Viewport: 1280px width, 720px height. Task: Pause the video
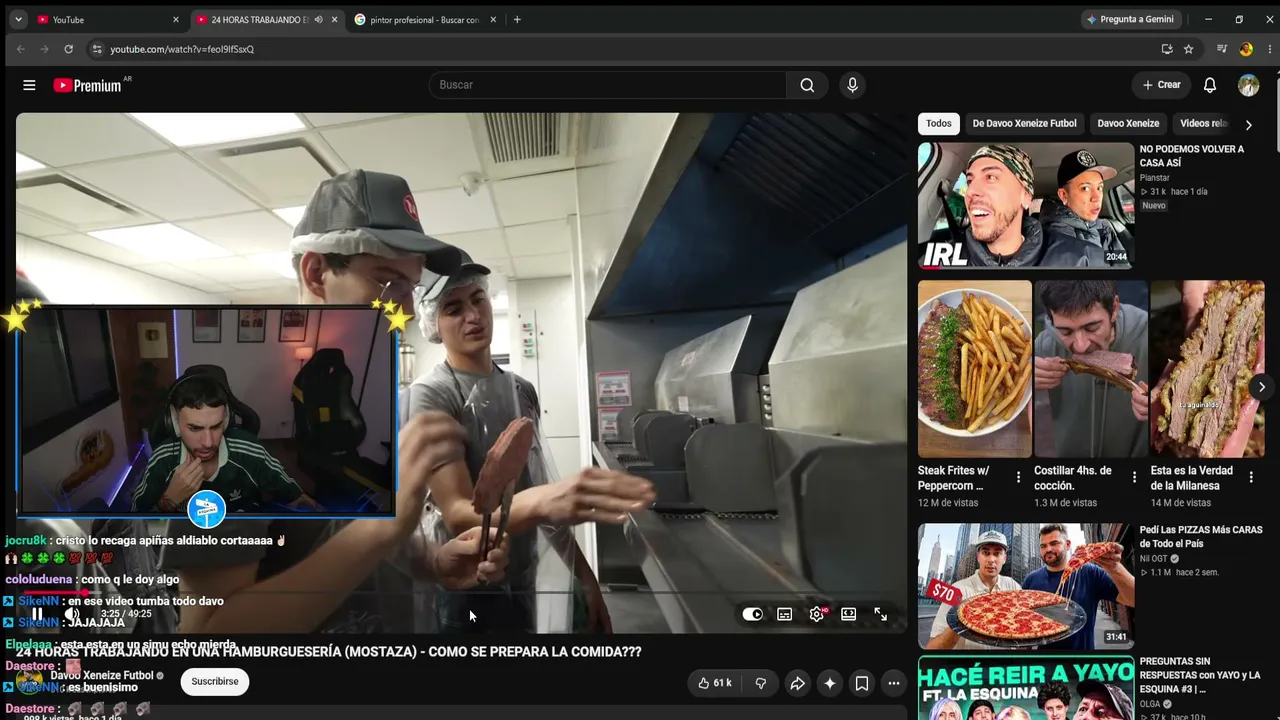pyautogui.click(x=37, y=614)
